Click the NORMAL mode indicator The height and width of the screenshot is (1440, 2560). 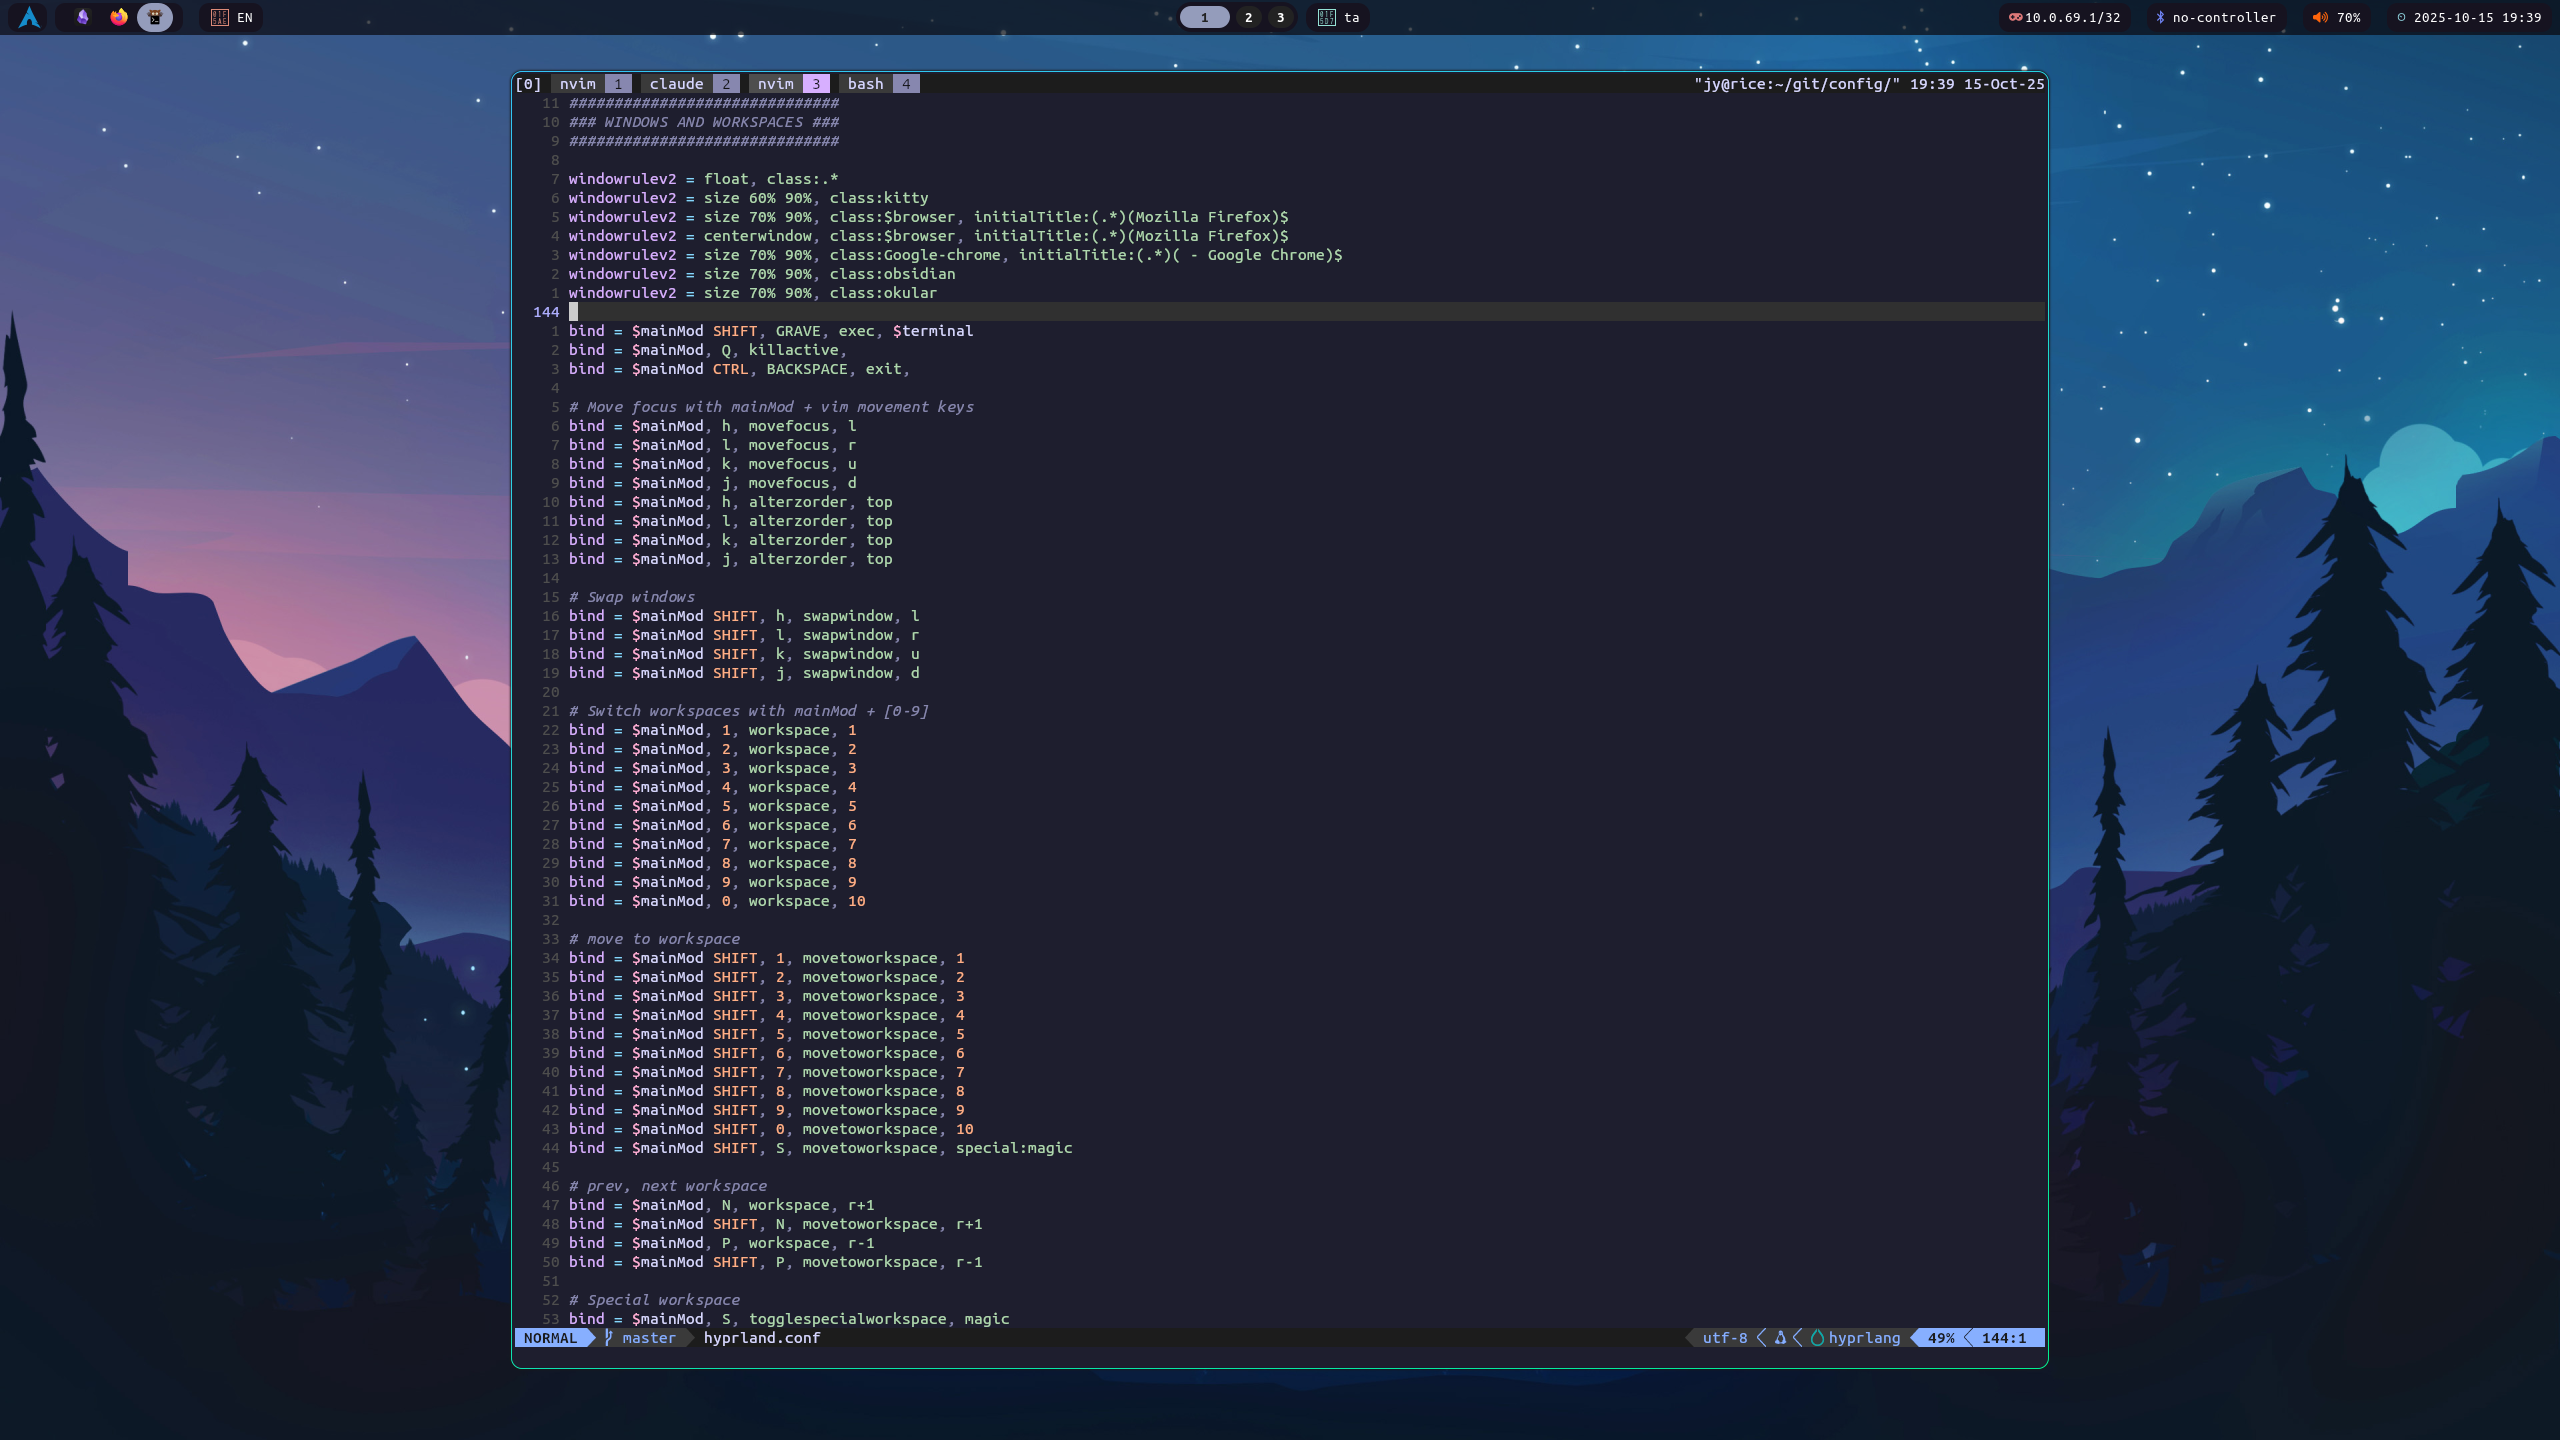[550, 1338]
